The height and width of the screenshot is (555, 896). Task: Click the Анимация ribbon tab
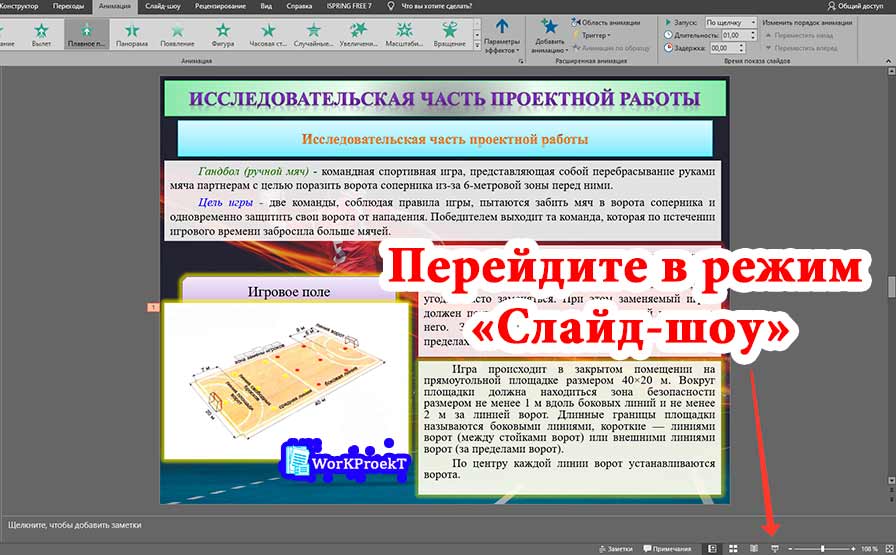pos(114,7)
